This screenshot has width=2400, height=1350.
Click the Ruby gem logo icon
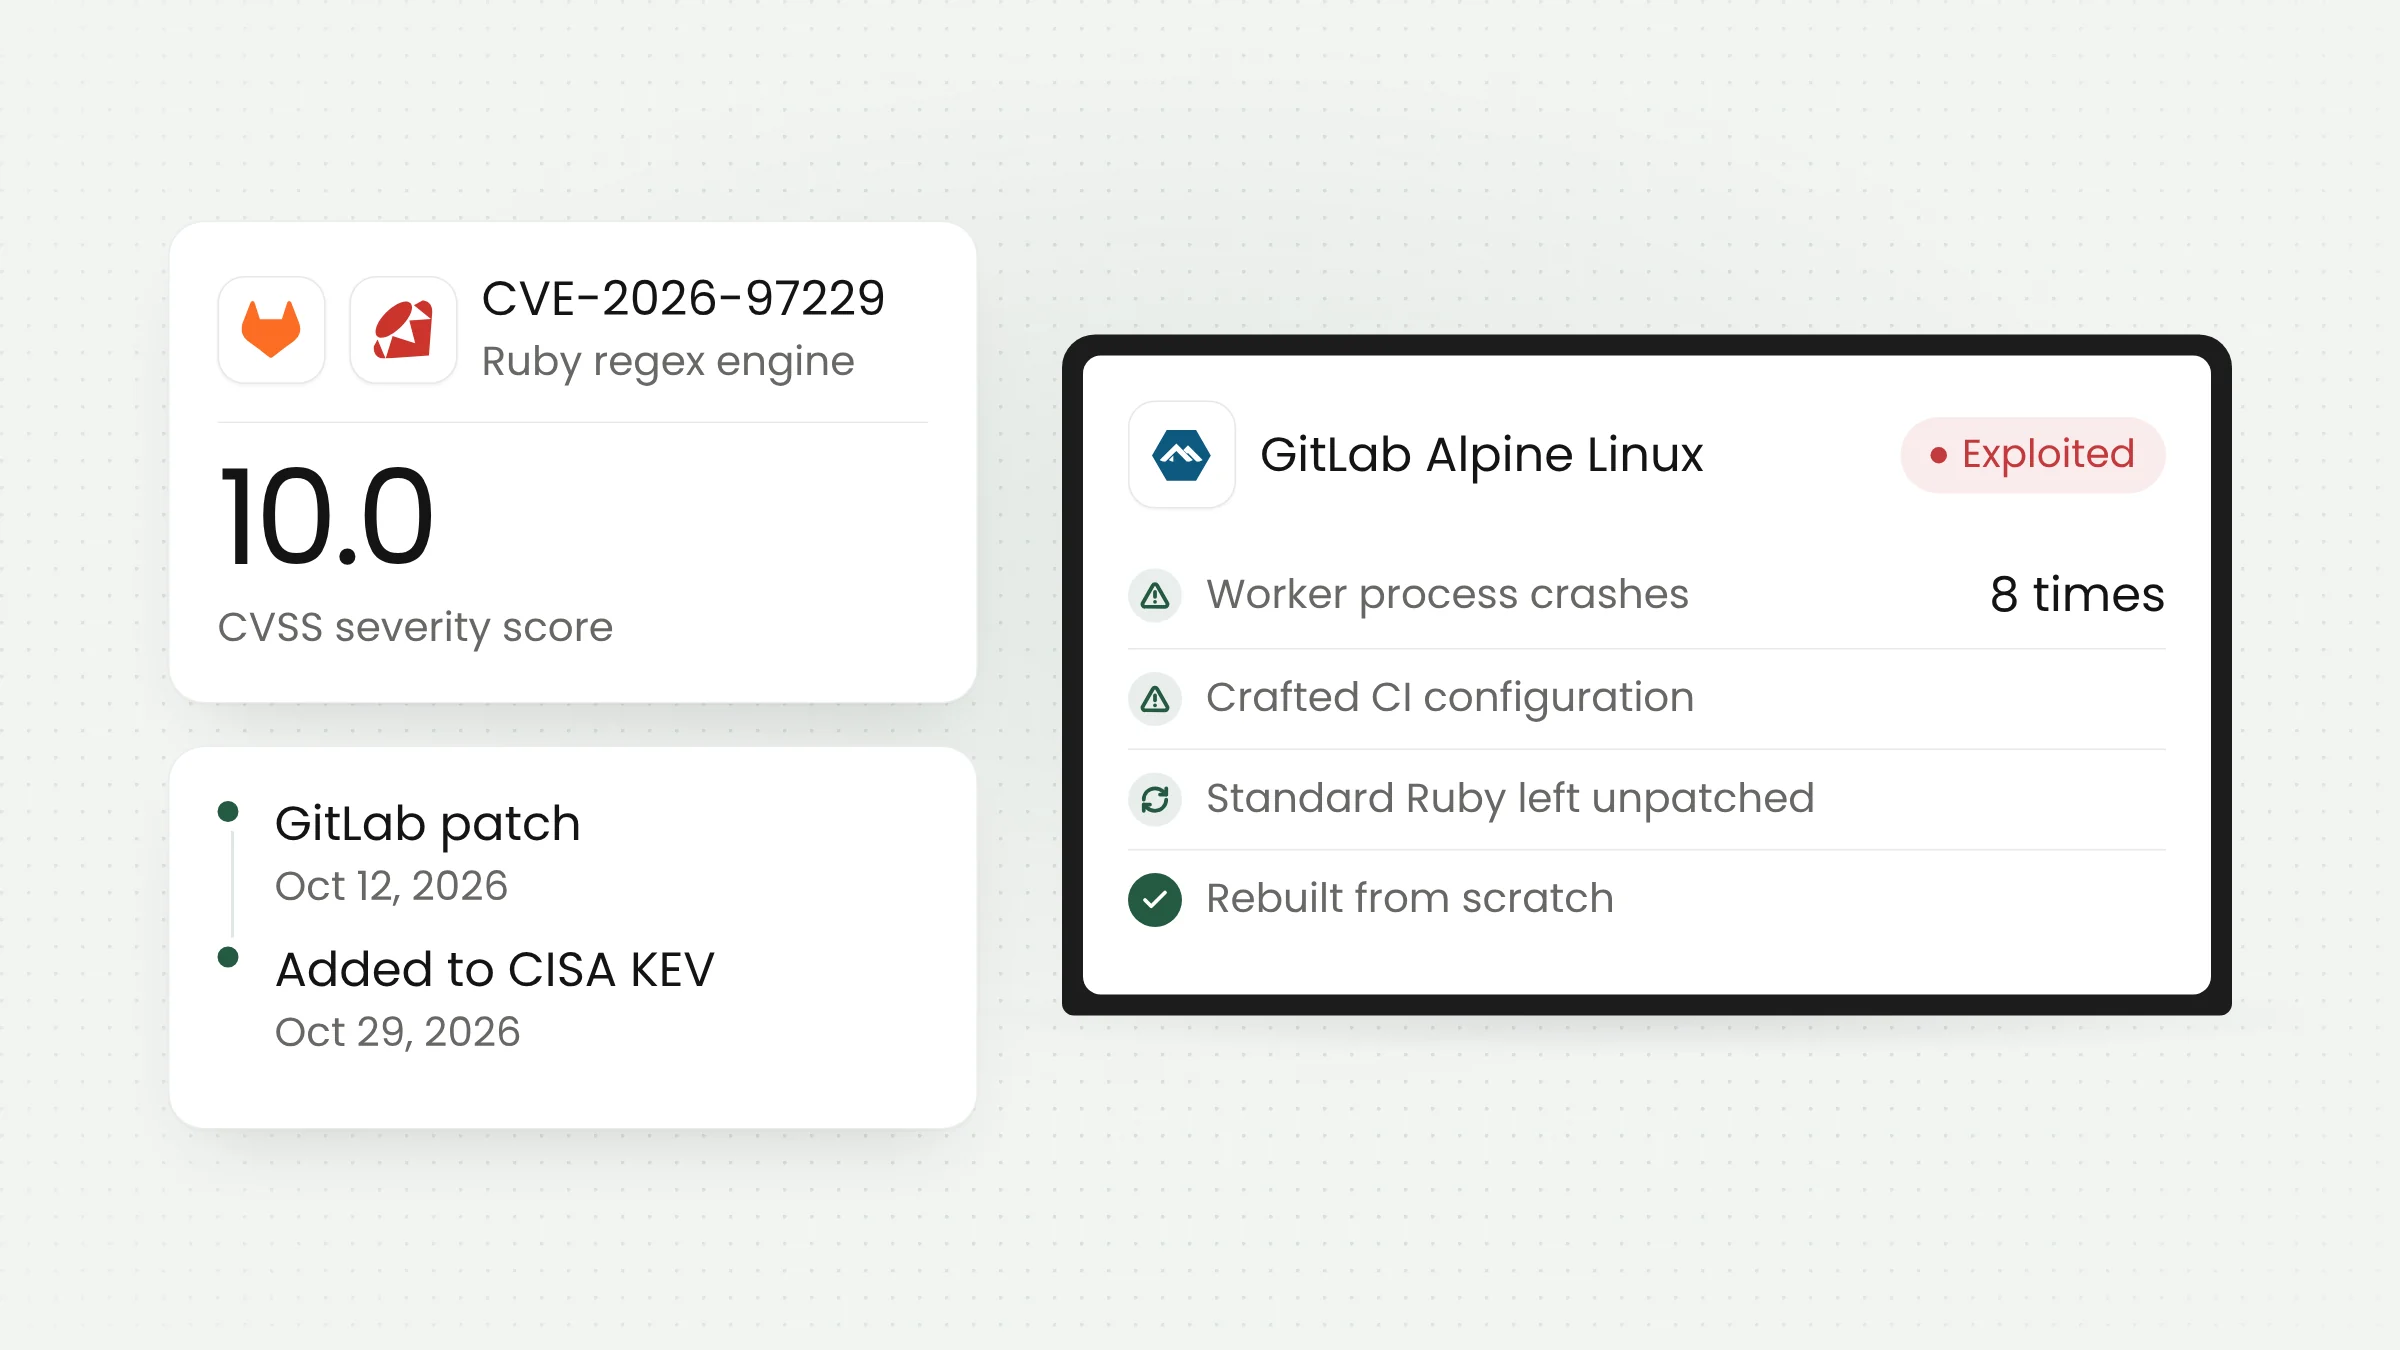[403, 330]
